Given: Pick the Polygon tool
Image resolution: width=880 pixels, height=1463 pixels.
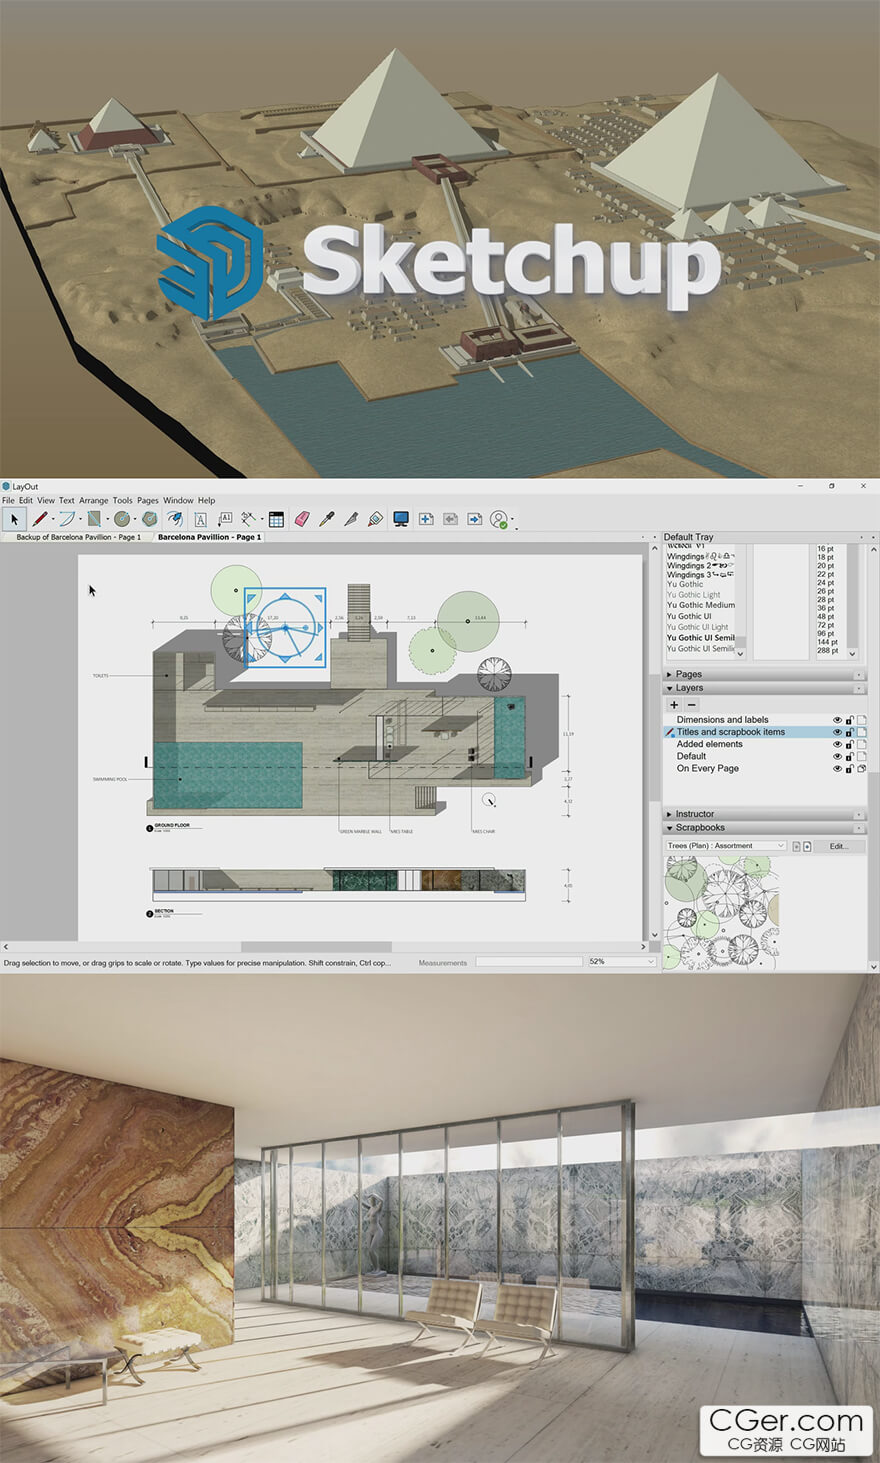Looking at the screenshot, I should point(149,519).
